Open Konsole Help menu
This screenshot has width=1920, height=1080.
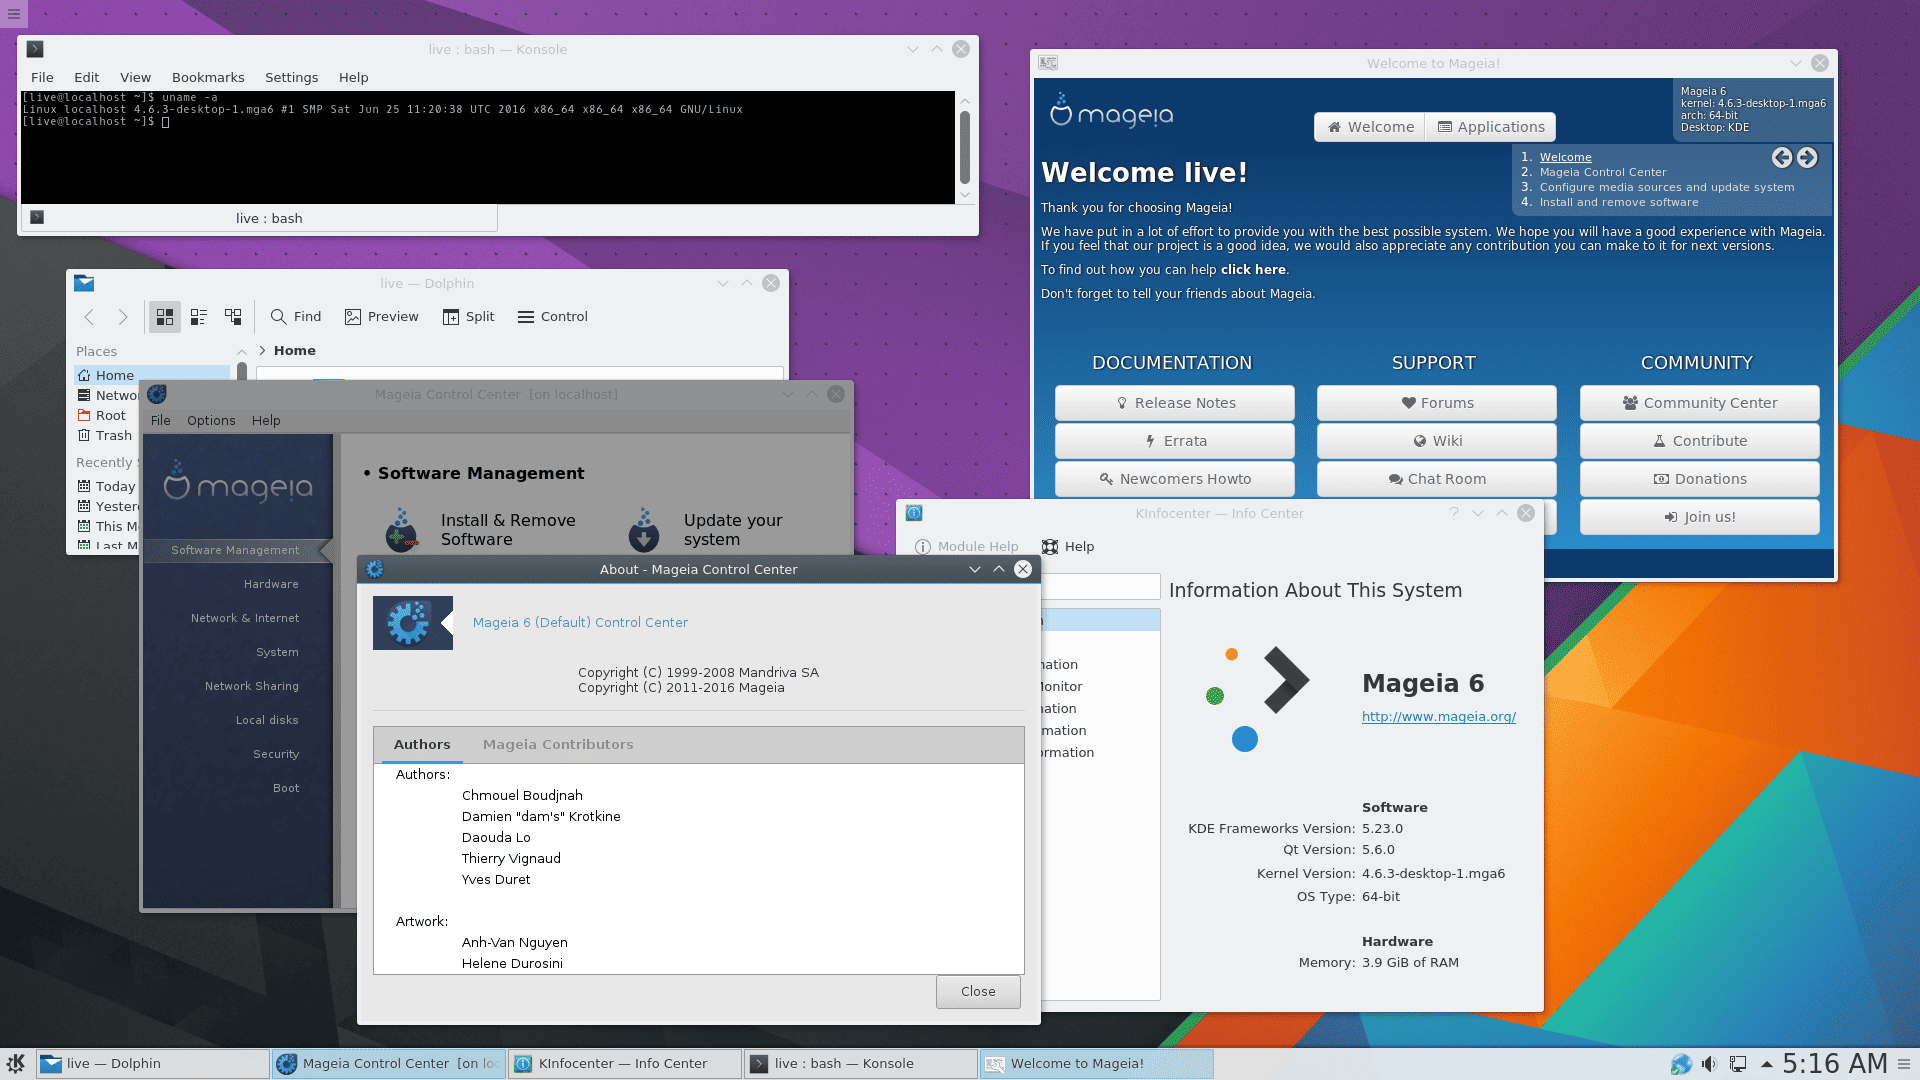[x=353, y=78]
